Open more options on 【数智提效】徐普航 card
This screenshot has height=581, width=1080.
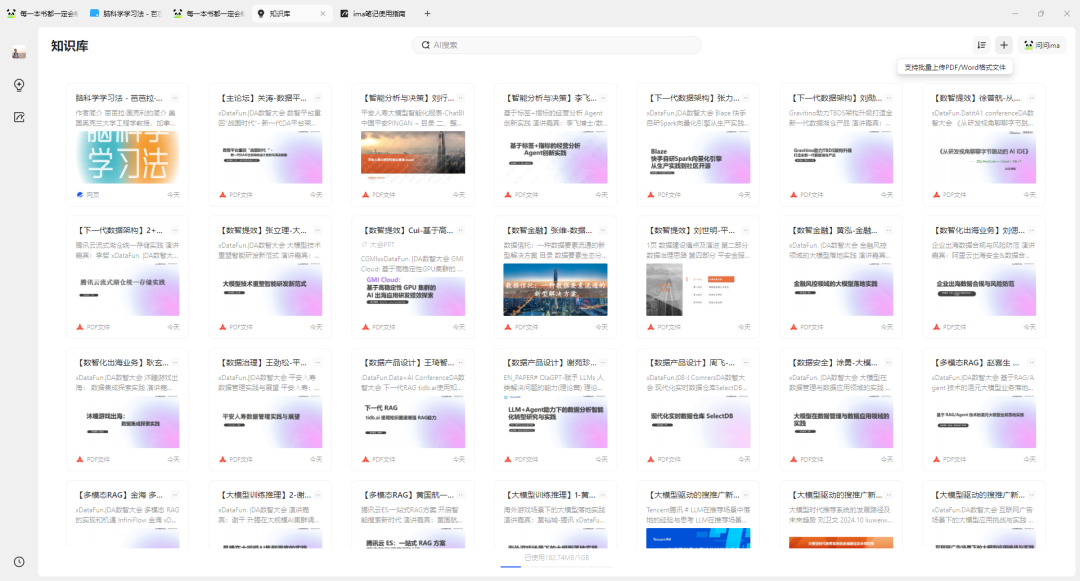click(1031, 98)
